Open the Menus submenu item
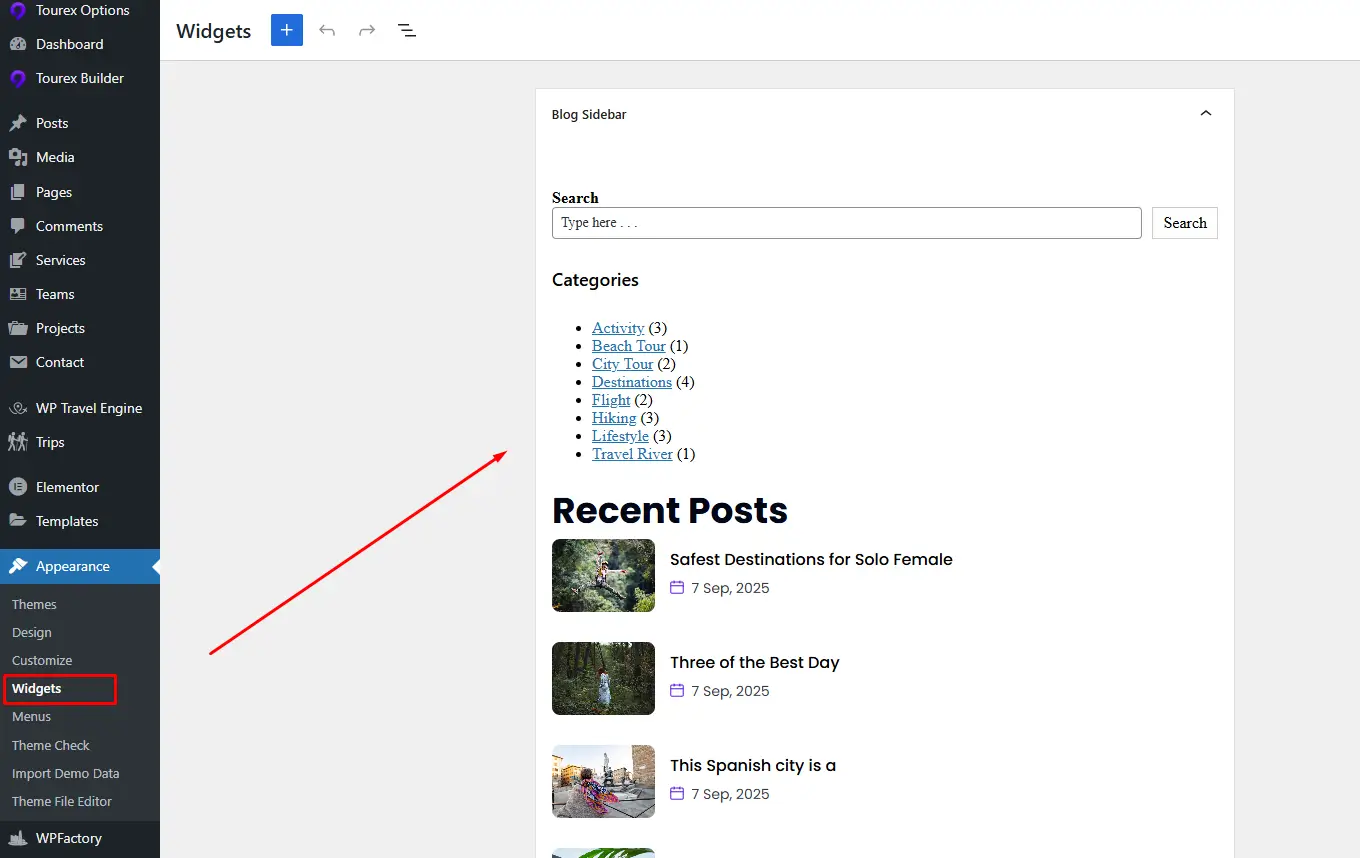The height and width of the screenshot is (858, 1360). 31,716
